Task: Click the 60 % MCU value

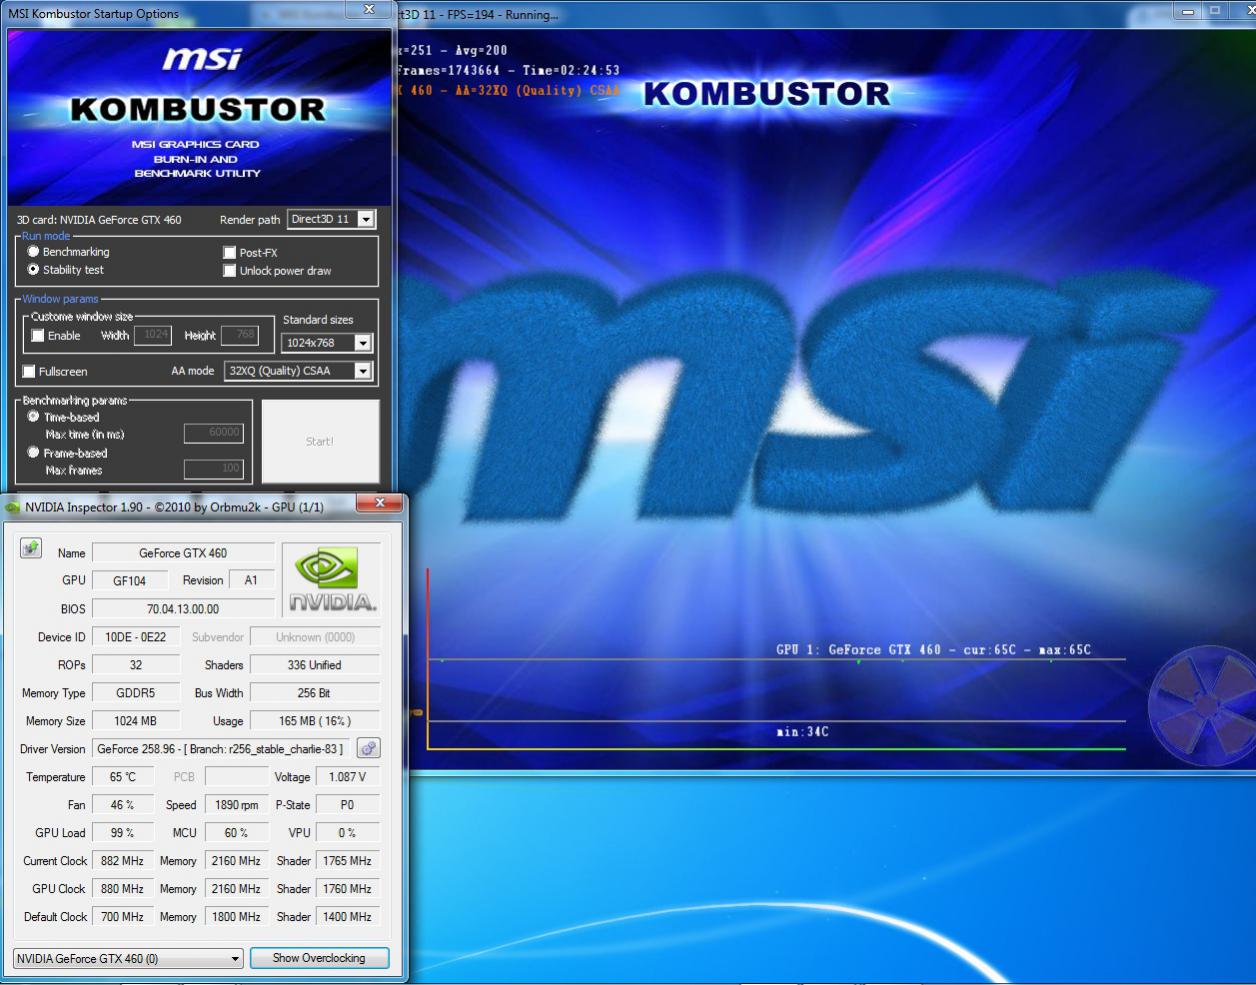Action: click(237, 833)
